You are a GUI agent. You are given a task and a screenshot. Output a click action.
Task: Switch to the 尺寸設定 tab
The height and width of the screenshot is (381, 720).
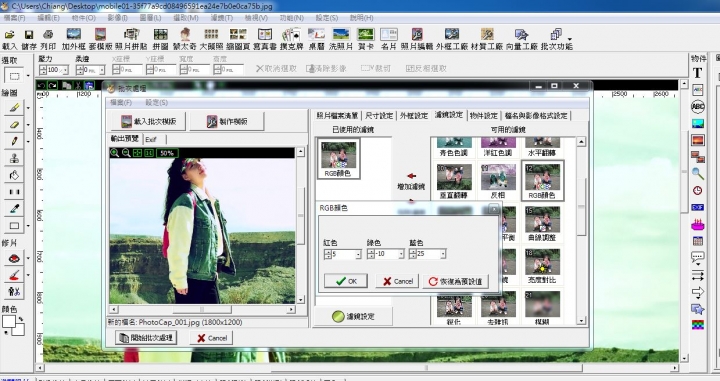tap(379, 115)
